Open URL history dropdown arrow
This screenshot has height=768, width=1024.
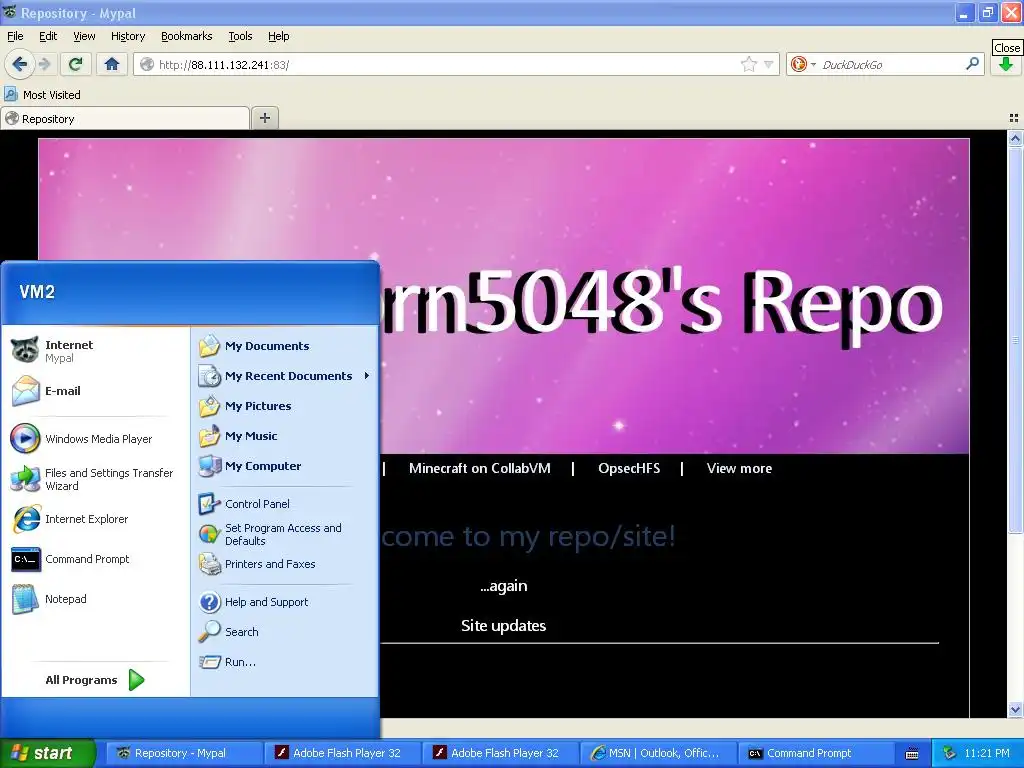pyautogui.click(x=769, y=64)
